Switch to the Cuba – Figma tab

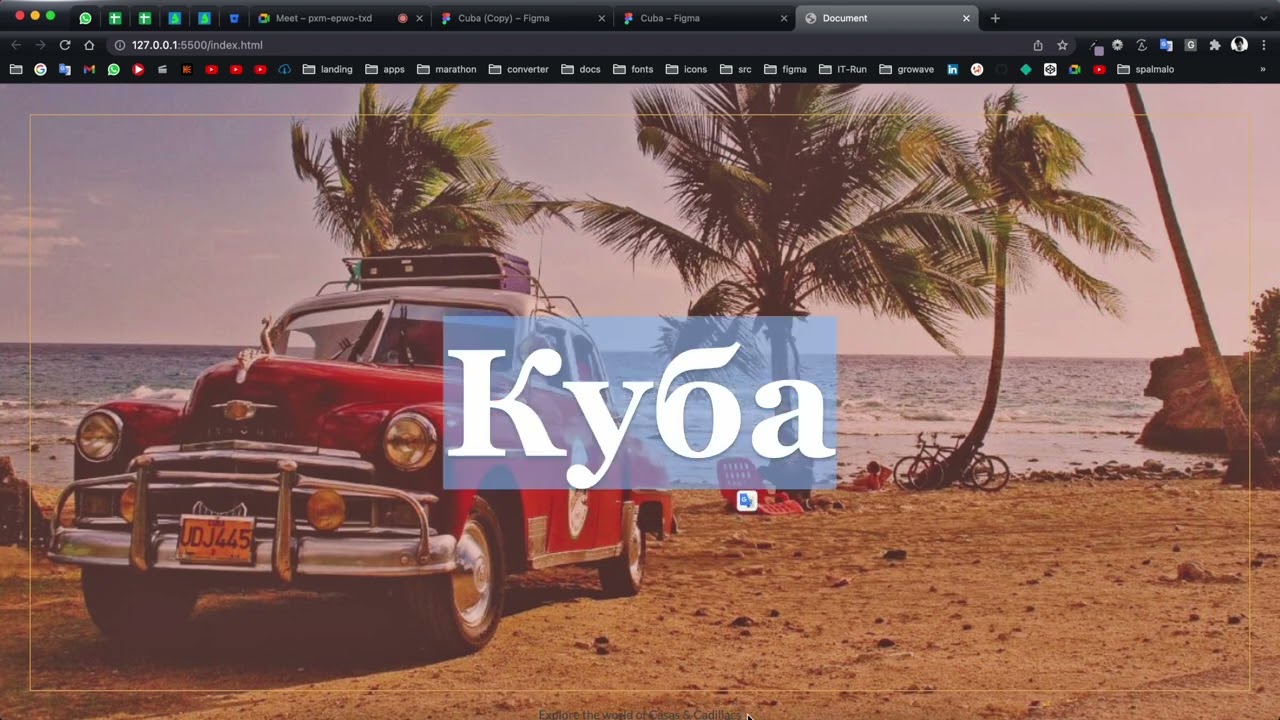[x=704, y=18]
